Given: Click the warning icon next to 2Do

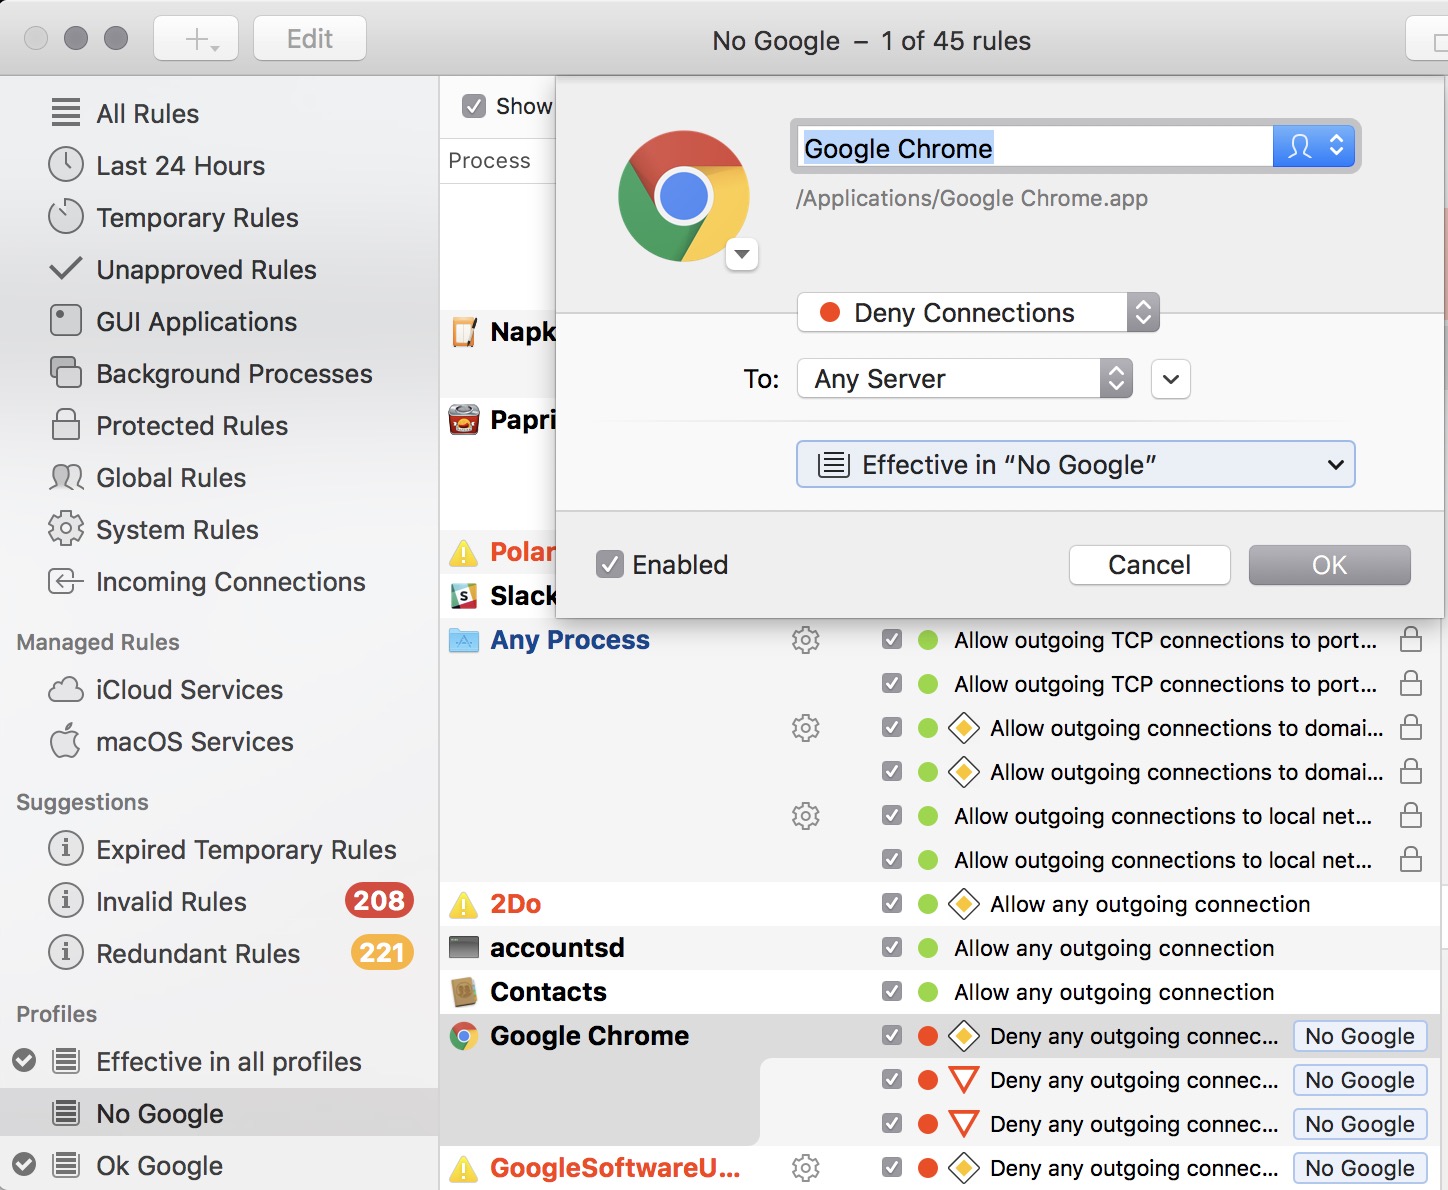Looking at the screenshot, I should coord(463,904).
